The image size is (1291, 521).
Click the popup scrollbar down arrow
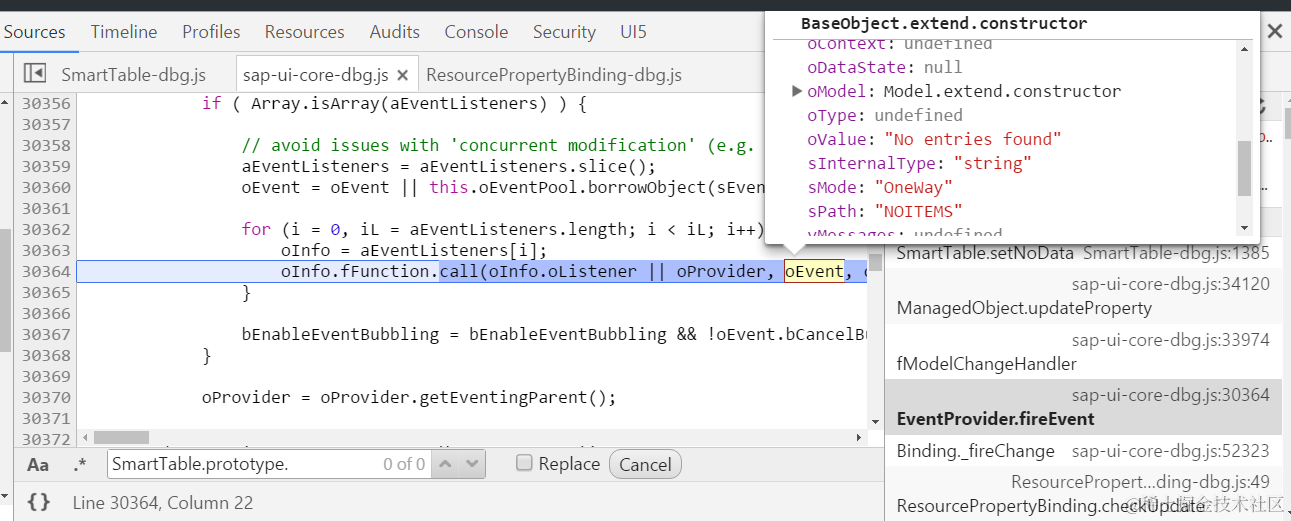[x=1244, y=228]
